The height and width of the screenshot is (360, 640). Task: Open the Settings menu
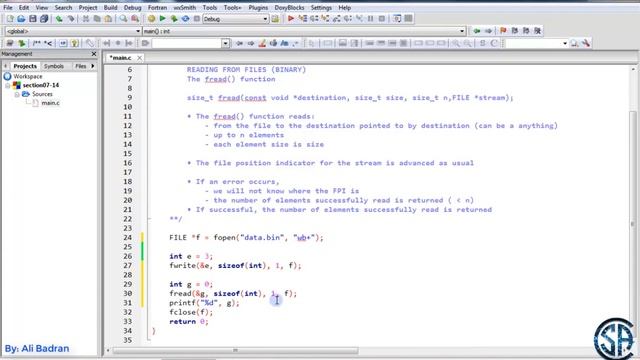pyautogui.click(x=321, y=7)
